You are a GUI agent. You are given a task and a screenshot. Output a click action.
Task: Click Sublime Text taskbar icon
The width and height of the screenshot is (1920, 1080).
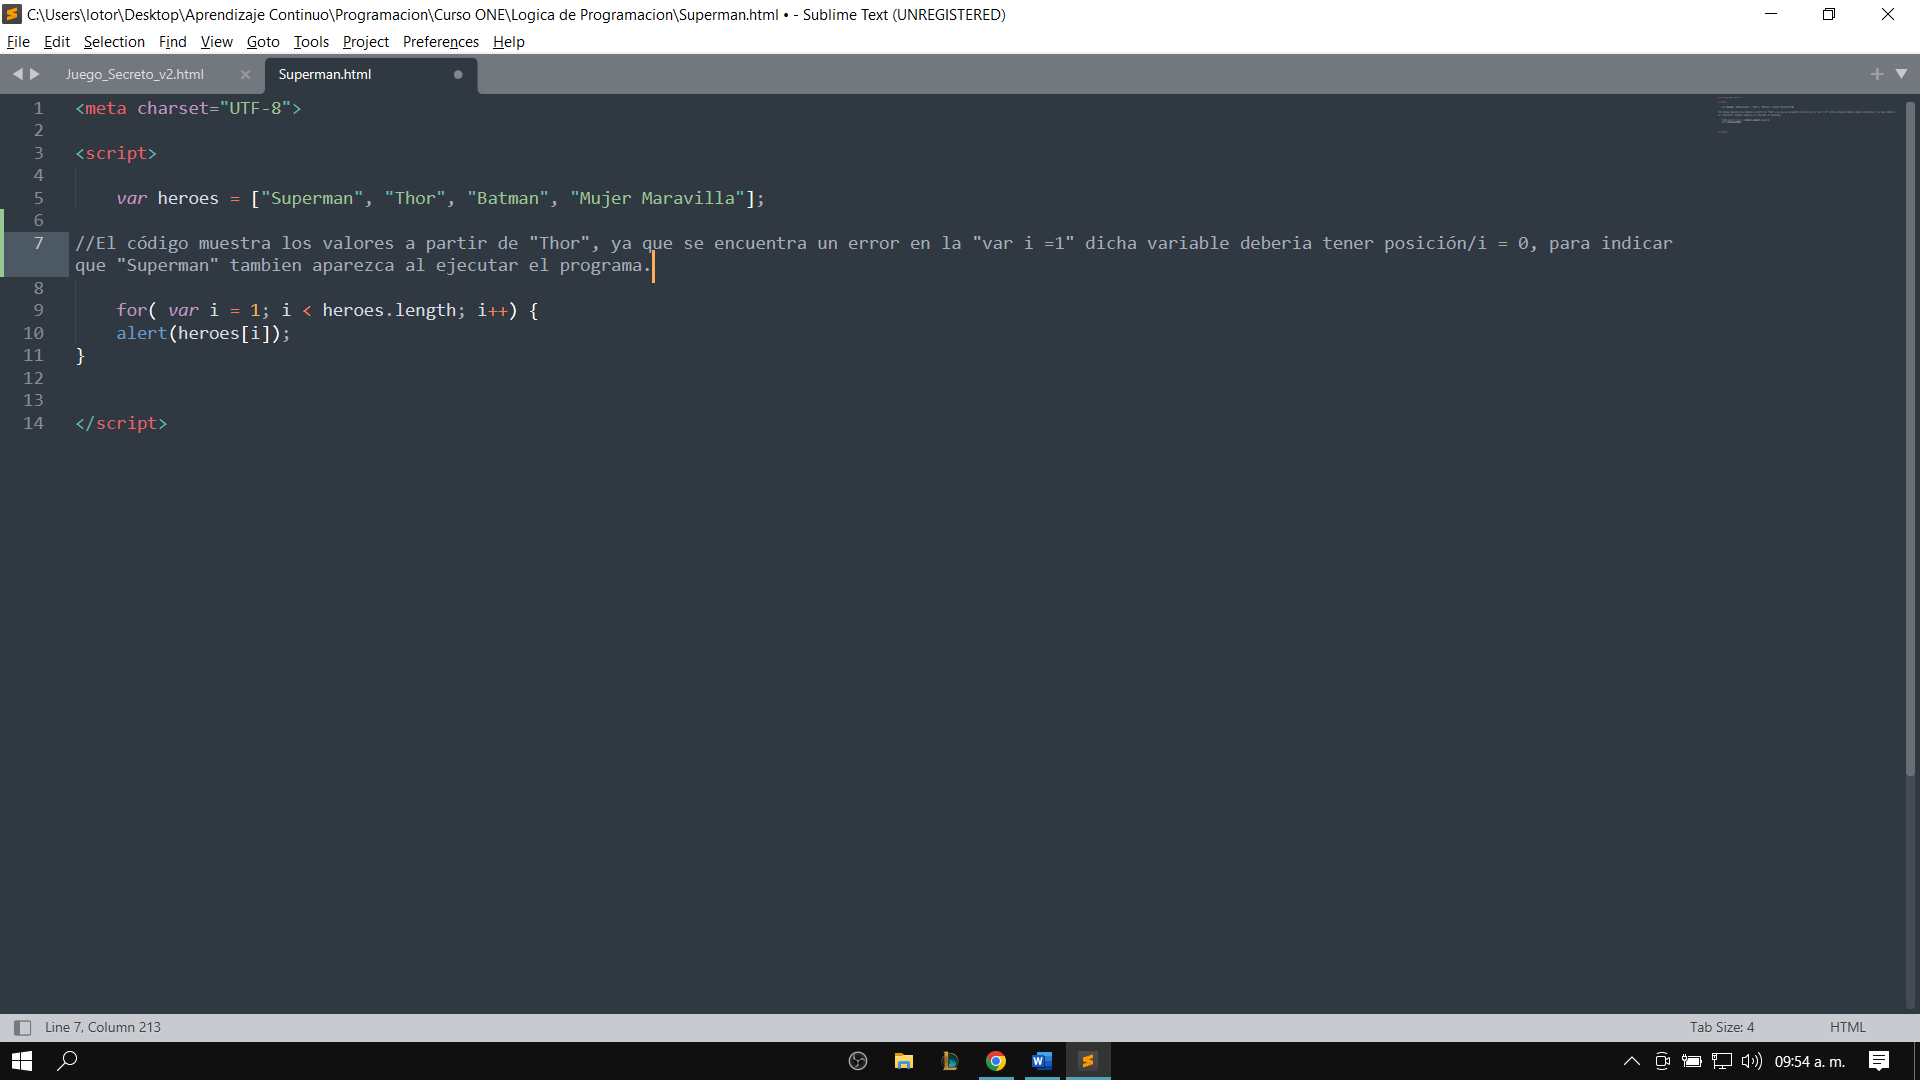click(1088, 1061)
